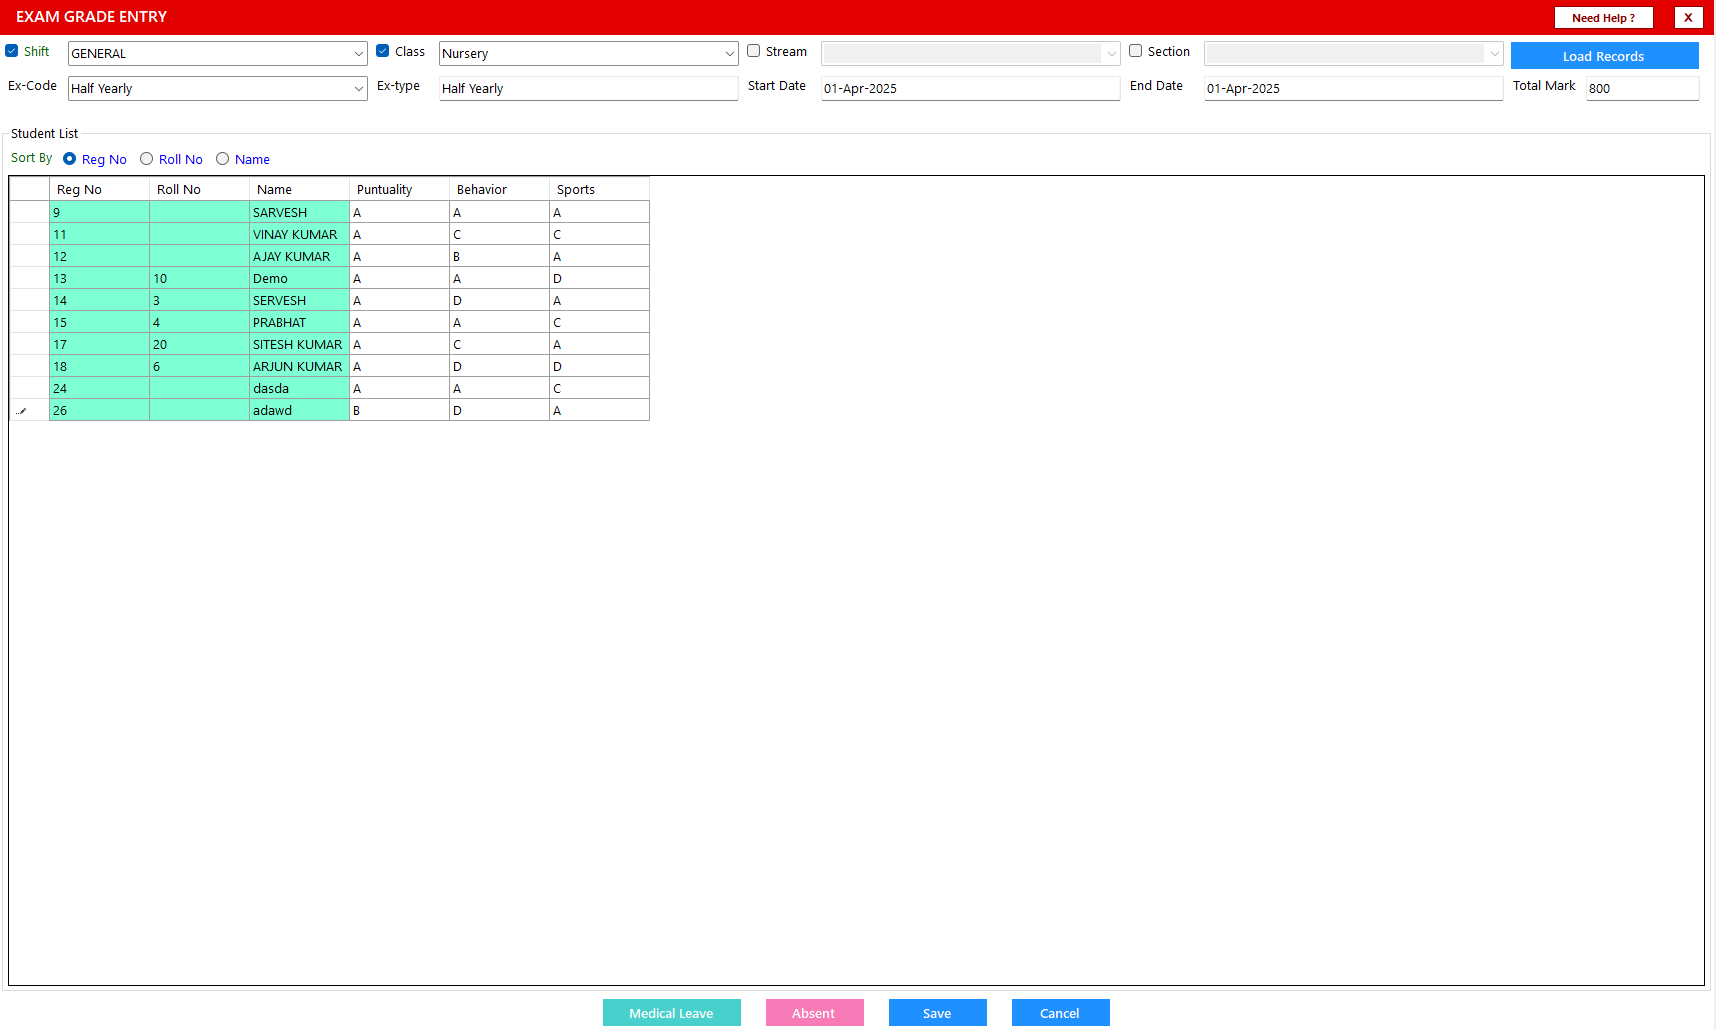Click Reg No 13 cell
Image resolution: width=1716 pixels, height=1030 pixels.
100,278
